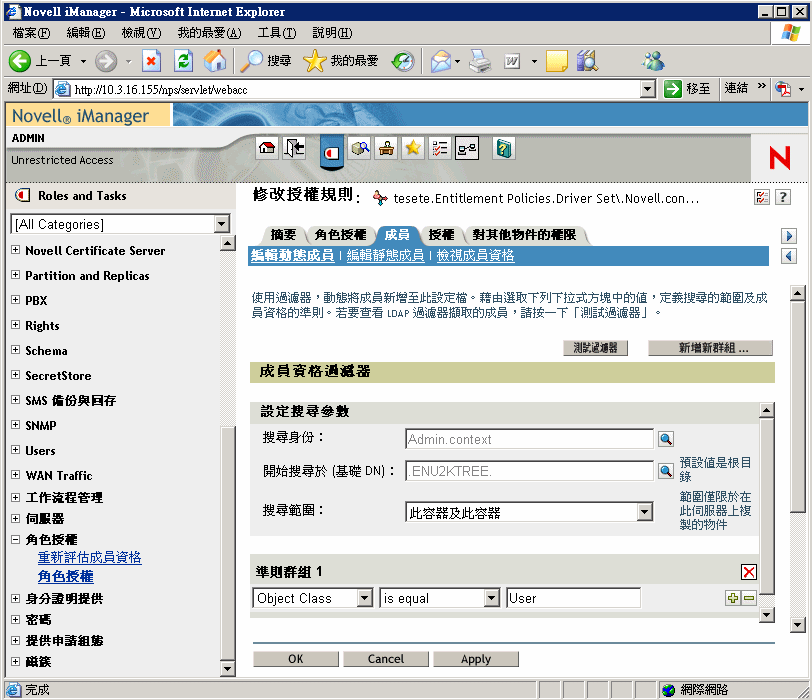The height and width of the screenshot is (700, 812).
Task: Click the sidebar scrollbar up arrow
Action: 227,242
